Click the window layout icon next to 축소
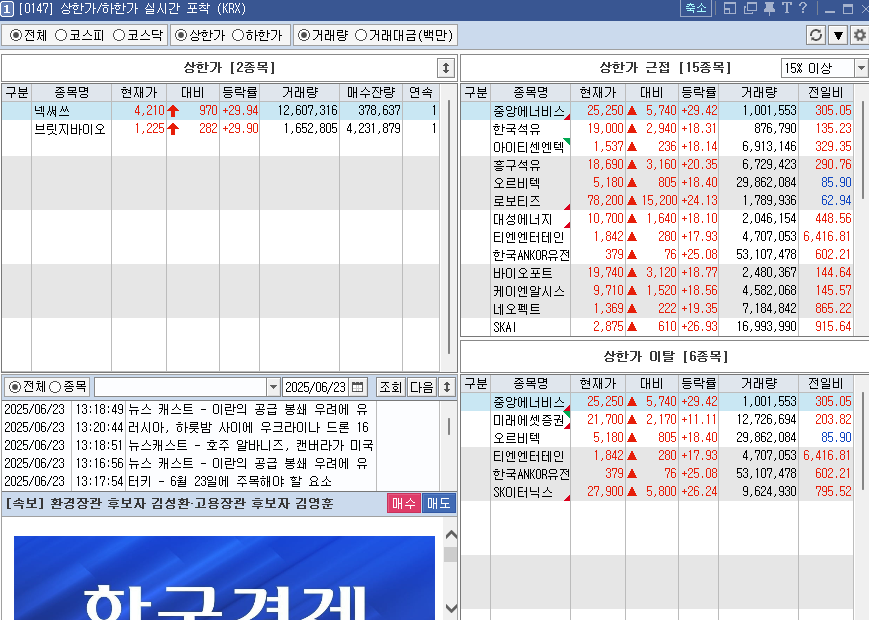The width and height of the screenshot is (869, 620). coord(730,8)
